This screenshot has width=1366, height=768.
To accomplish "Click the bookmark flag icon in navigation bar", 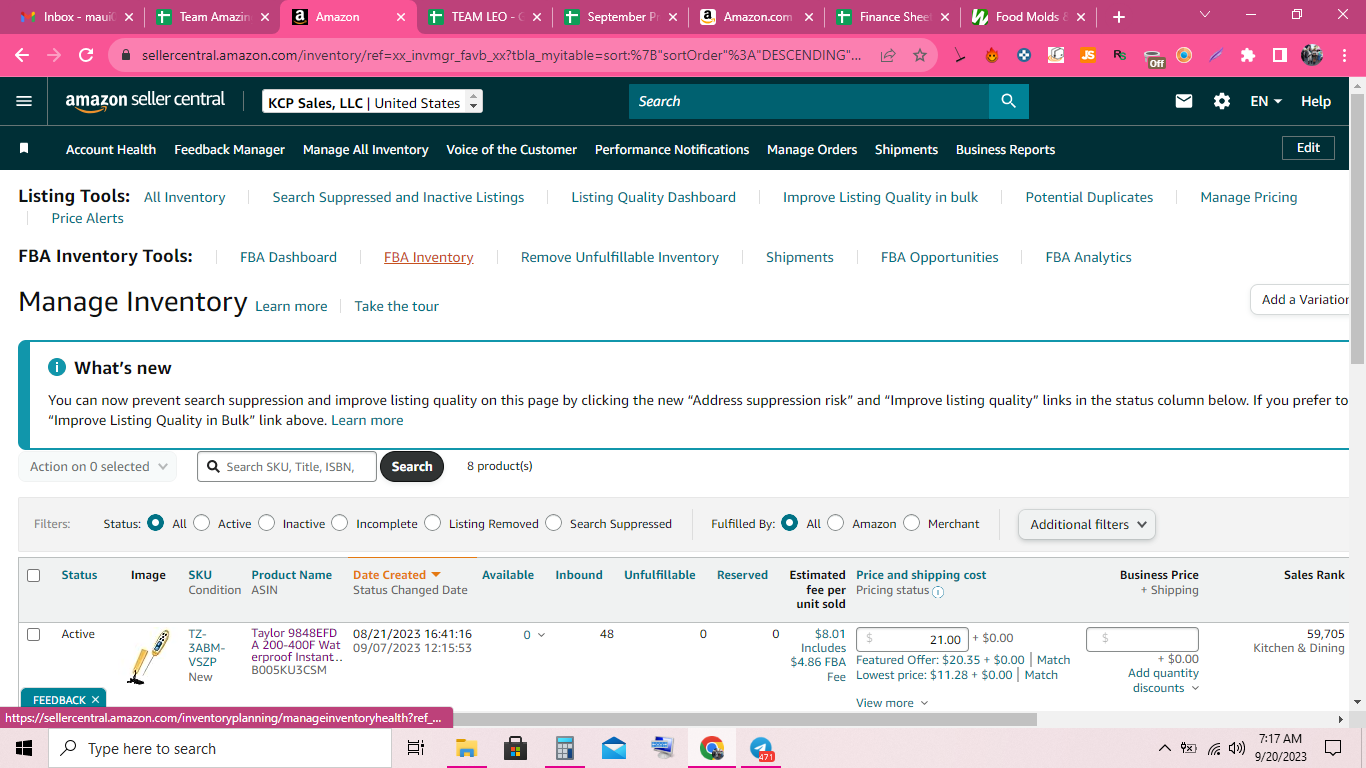I will (x=25, y=149).
